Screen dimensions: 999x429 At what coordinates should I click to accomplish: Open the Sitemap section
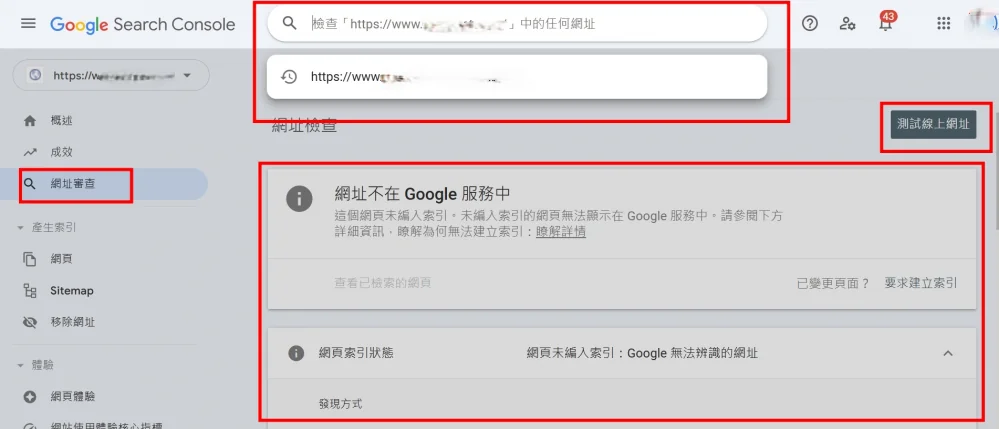click(71, 291)
